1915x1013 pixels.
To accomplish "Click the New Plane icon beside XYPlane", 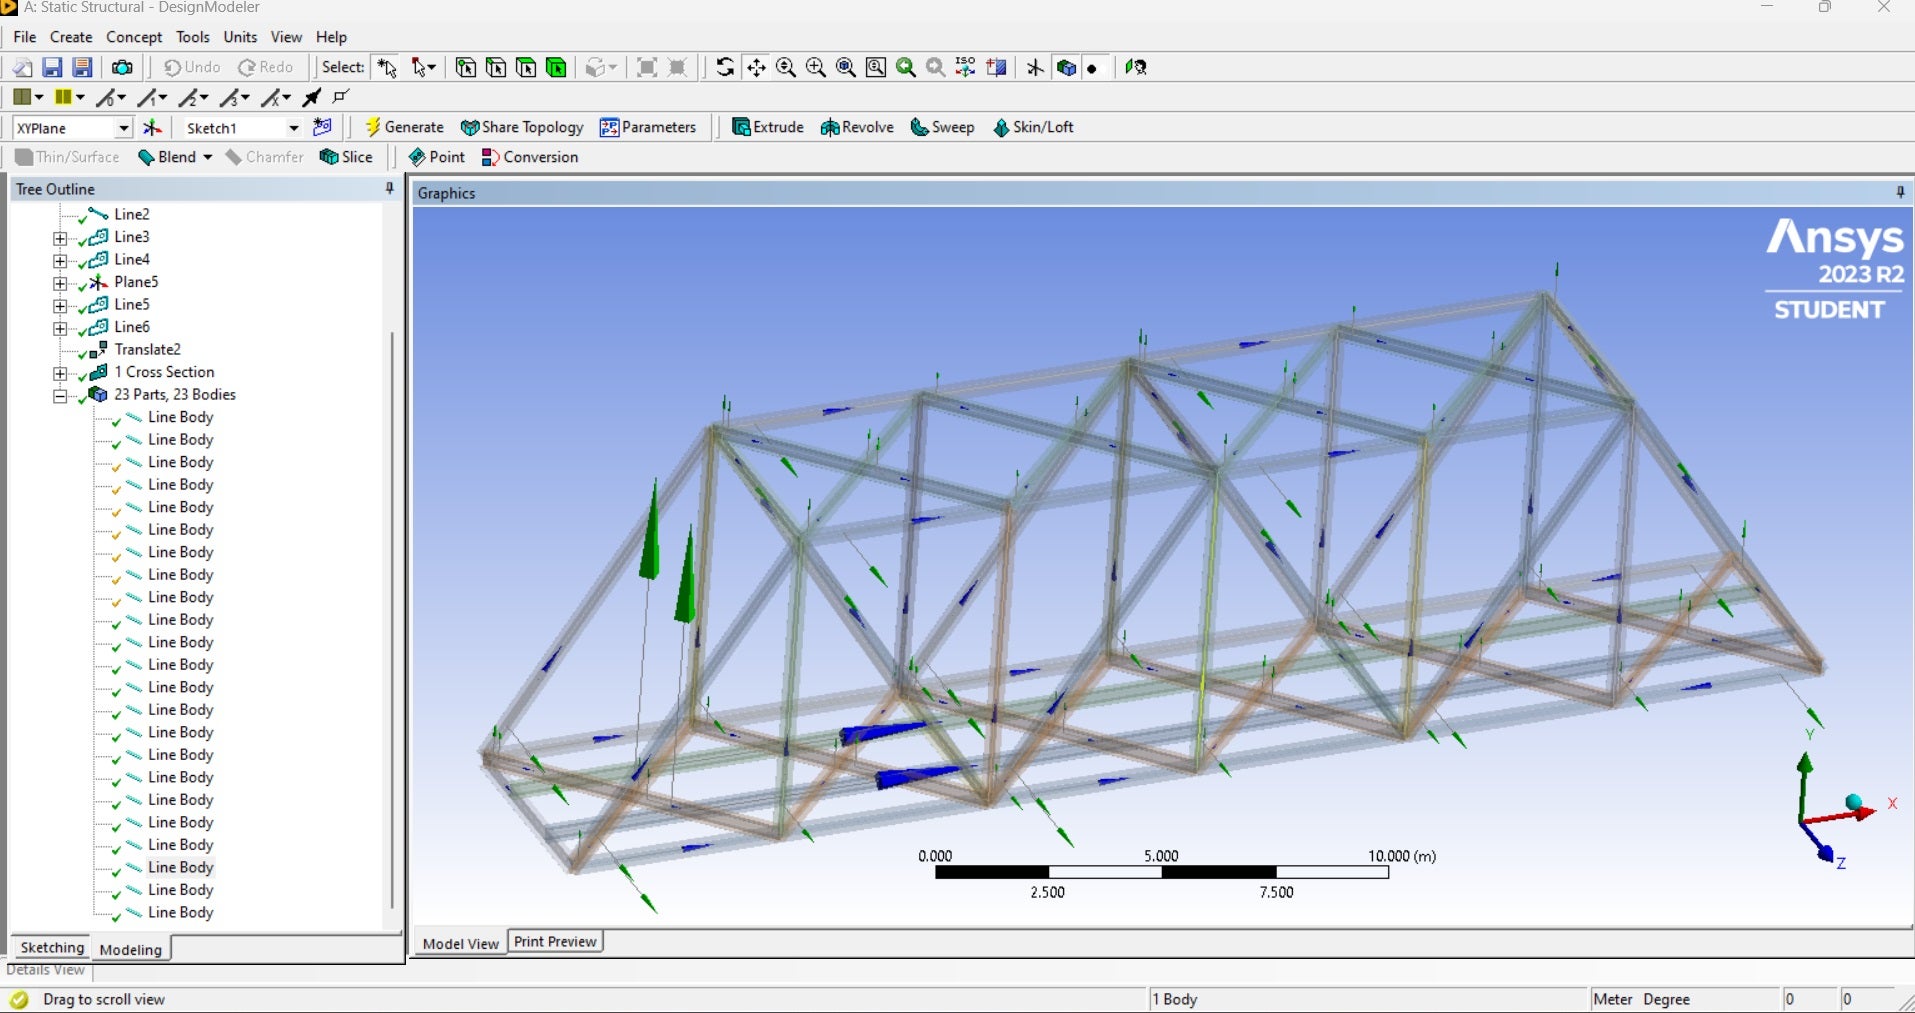I will [x=152, y=128].
